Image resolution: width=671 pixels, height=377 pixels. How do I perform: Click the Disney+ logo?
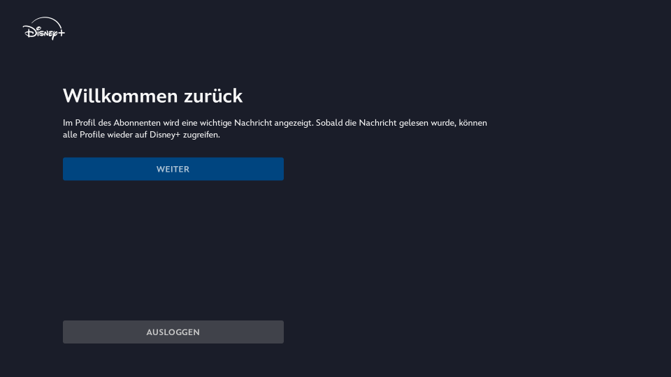(44, 29)
